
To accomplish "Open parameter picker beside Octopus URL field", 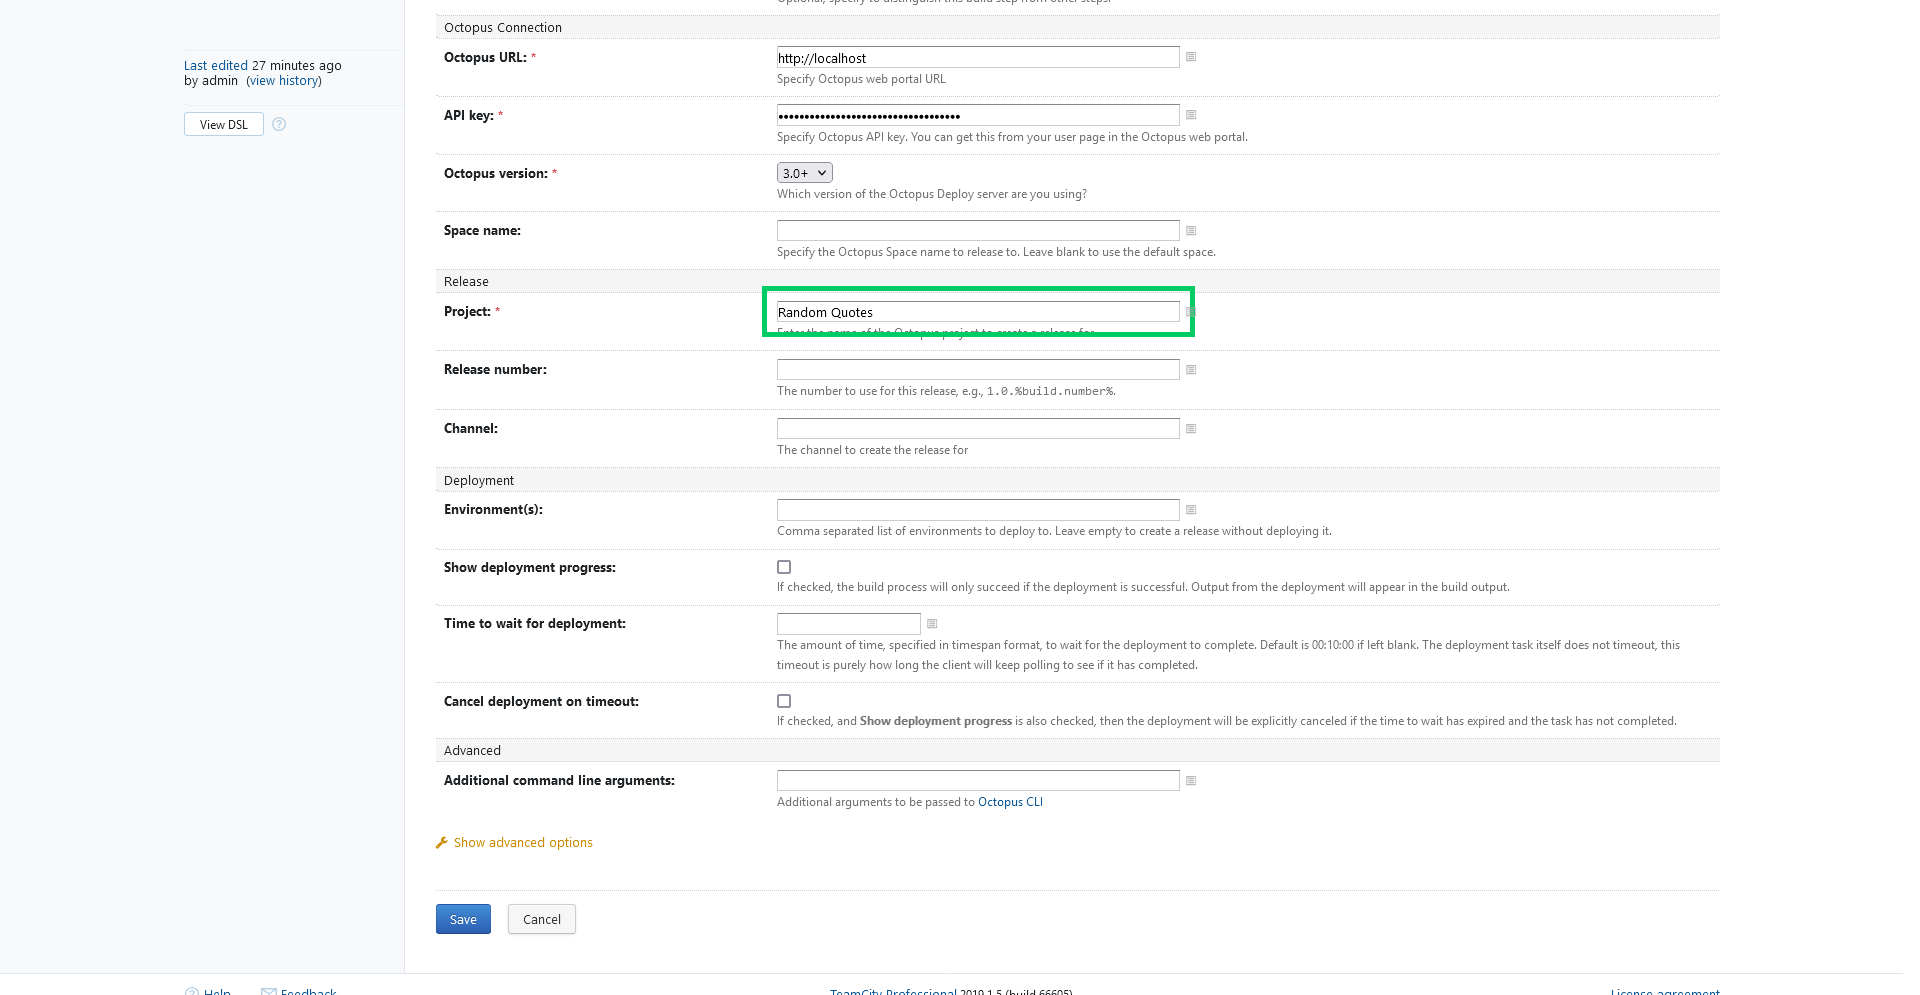I will pyautogui.click(x=1191, y=57).
